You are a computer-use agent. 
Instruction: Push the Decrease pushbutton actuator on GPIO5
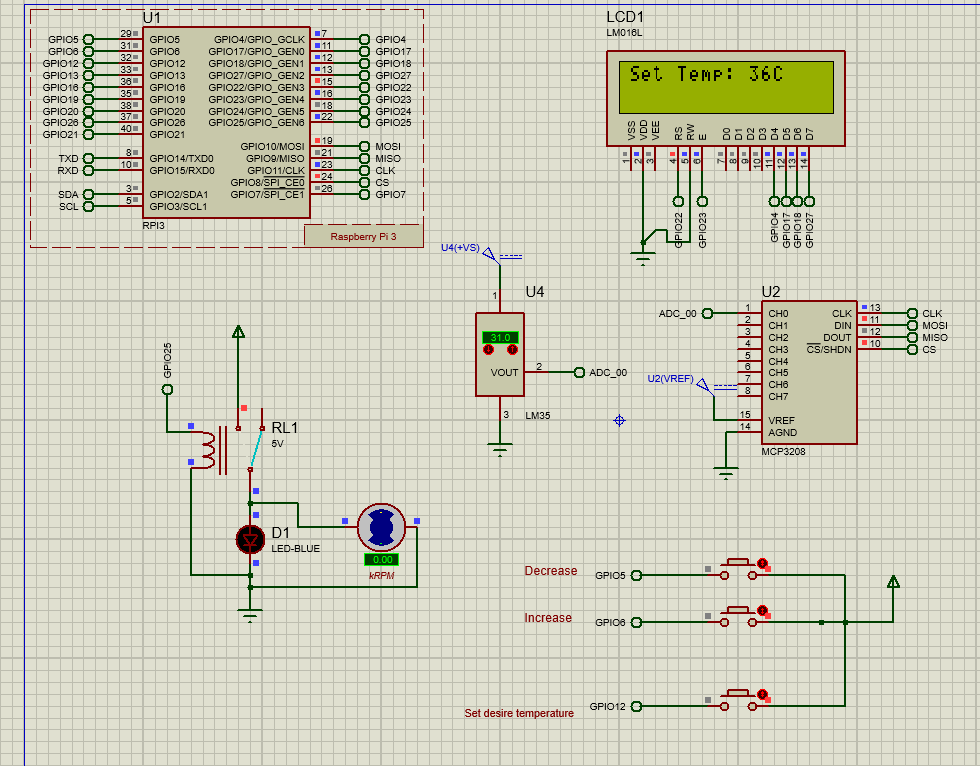(x=739, y=562)
